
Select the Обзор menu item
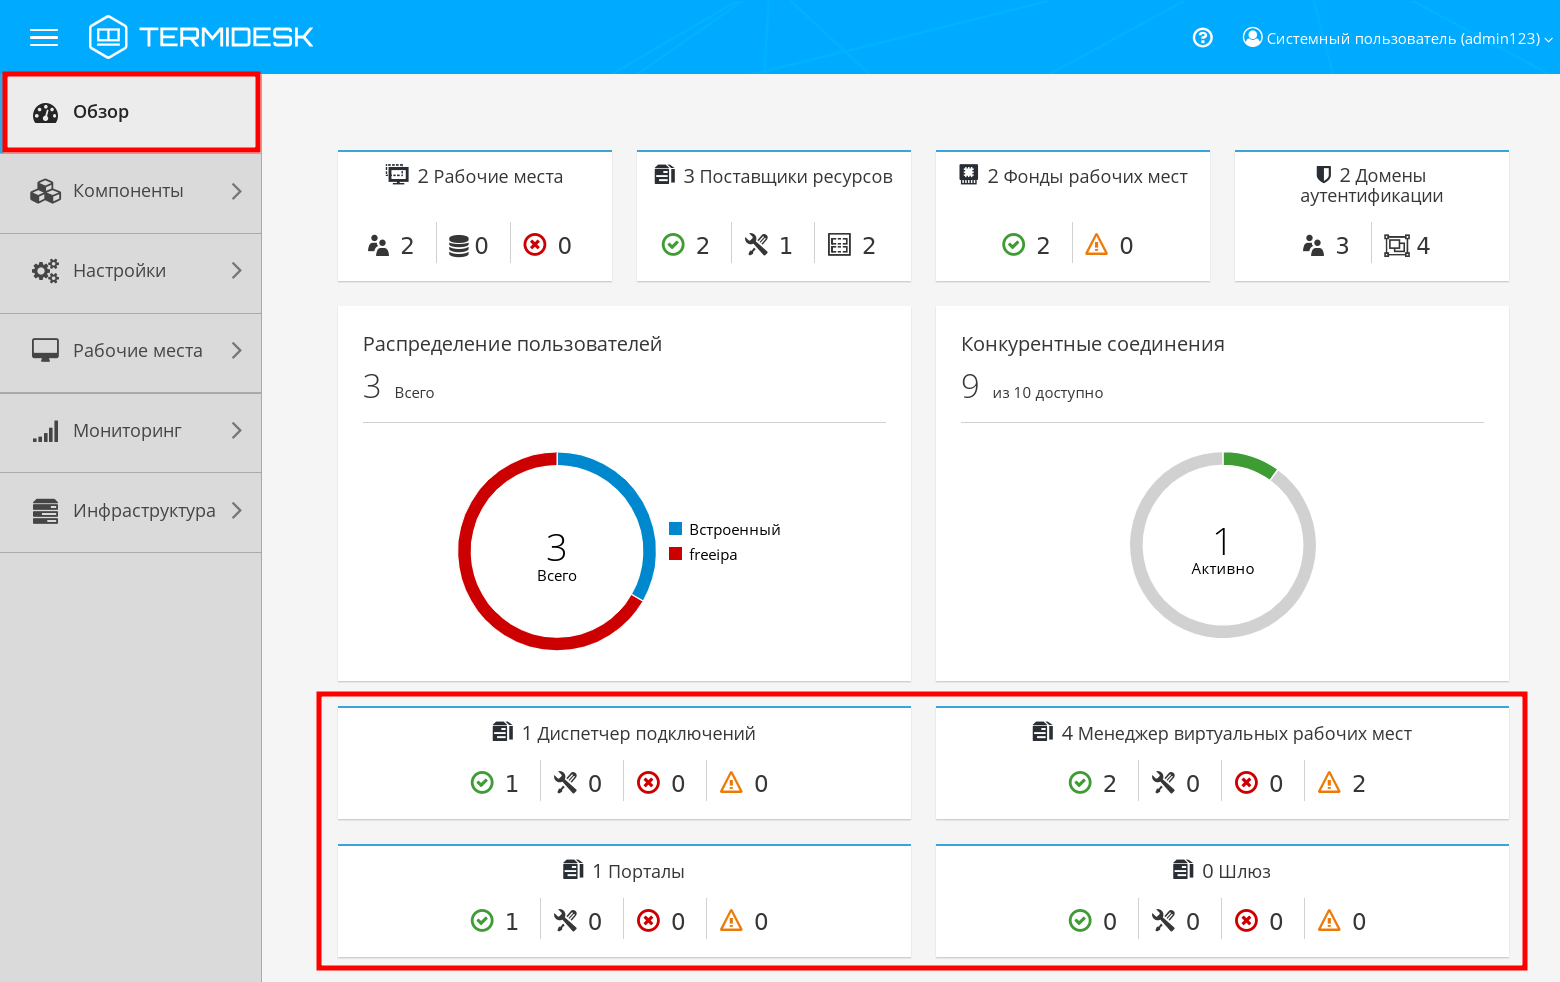pyautogui.click(x=101, y=112)
